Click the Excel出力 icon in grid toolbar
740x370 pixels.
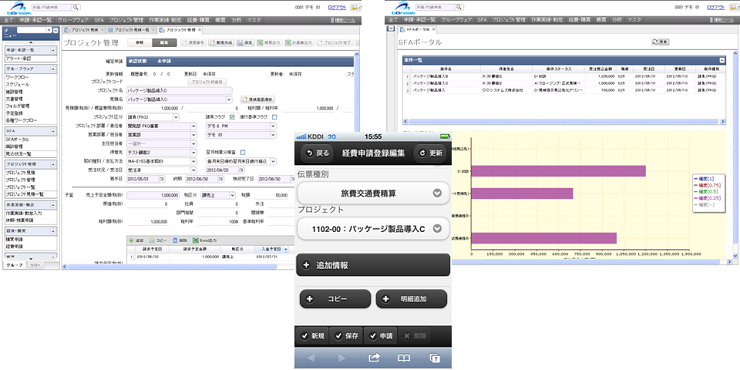[x=195, y=241]
